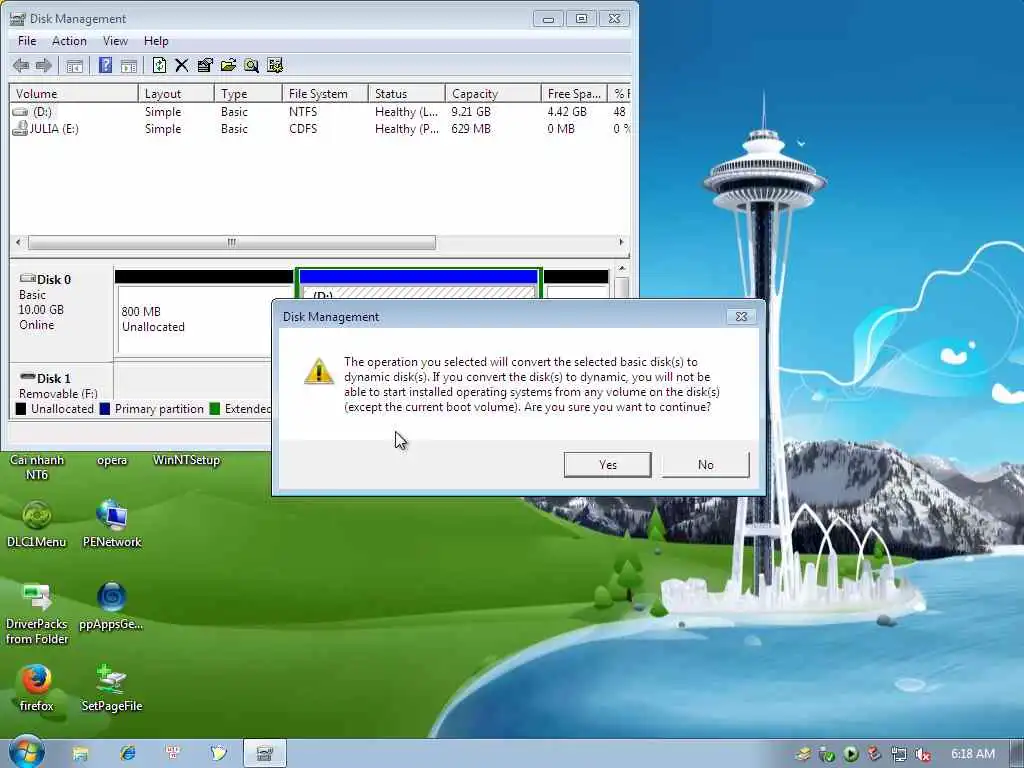1024x768 pixels.
Task: Click the volume list scroll-right arrow
Action: [x=621, y=242]
